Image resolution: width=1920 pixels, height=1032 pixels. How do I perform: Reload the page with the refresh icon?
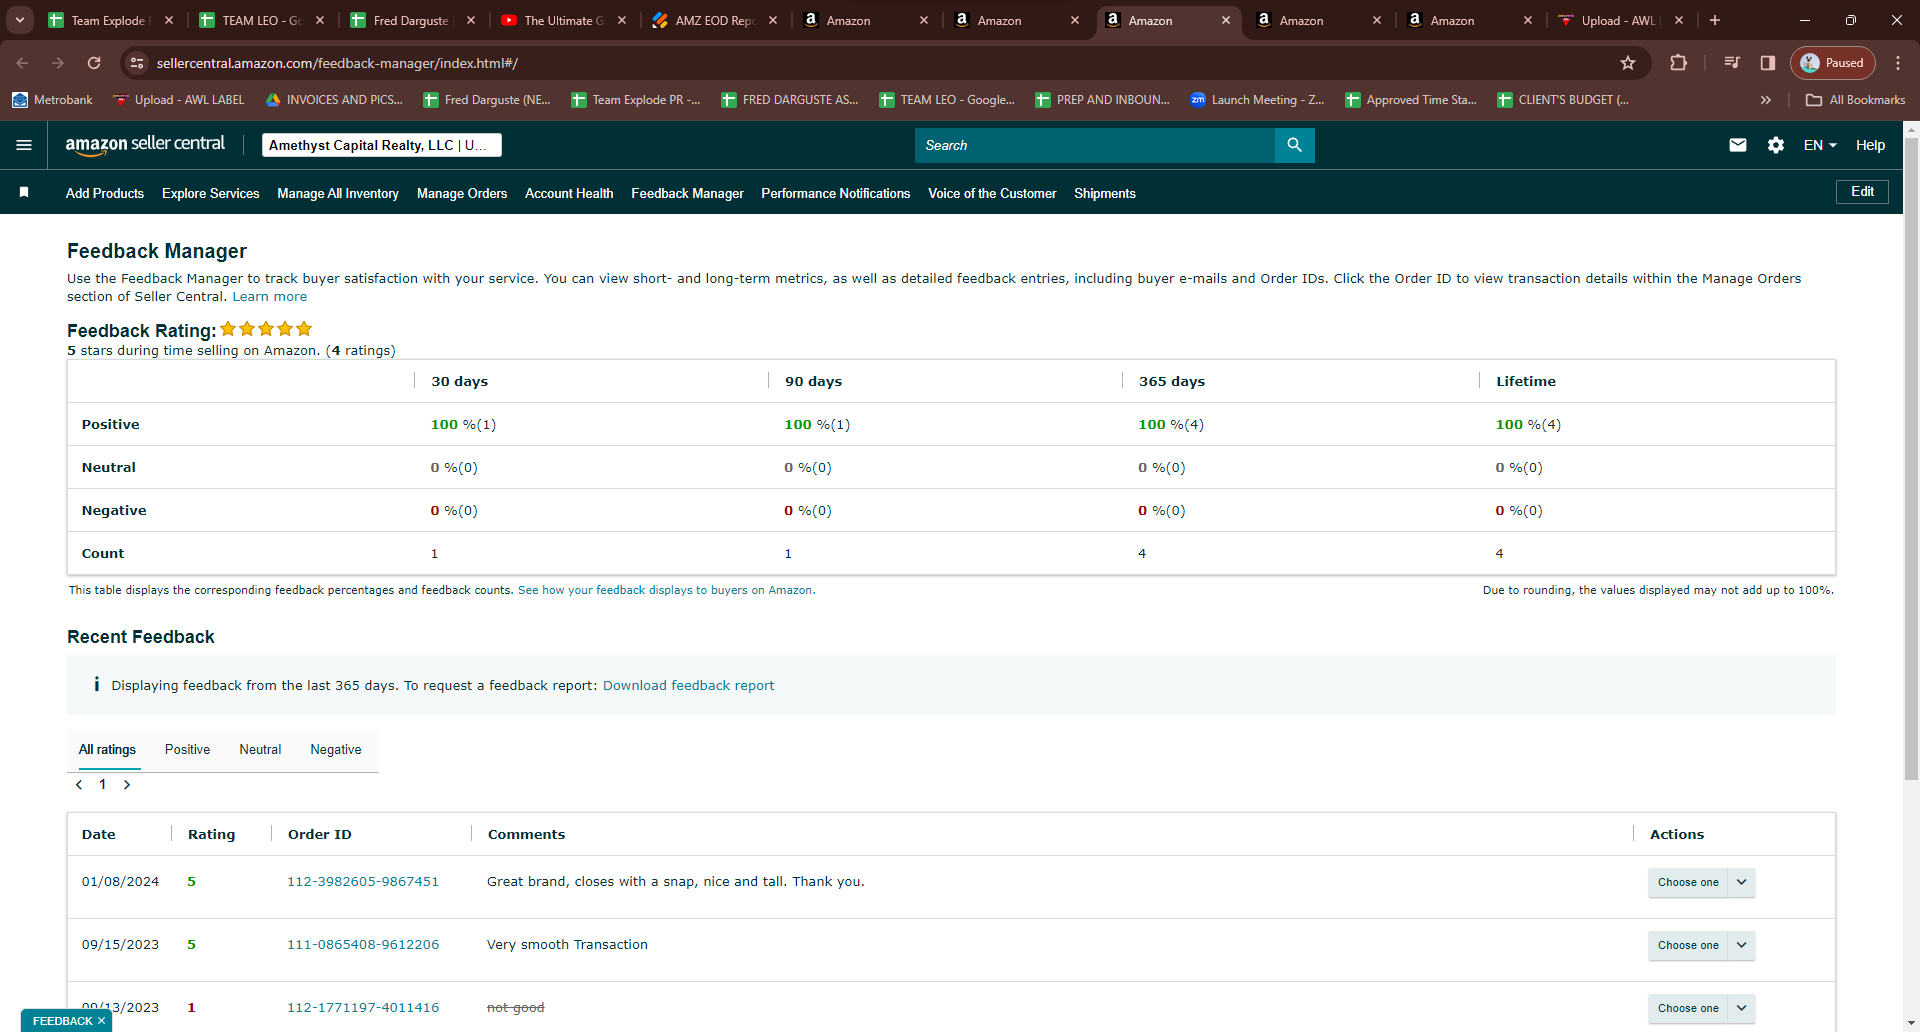[94, 63]
